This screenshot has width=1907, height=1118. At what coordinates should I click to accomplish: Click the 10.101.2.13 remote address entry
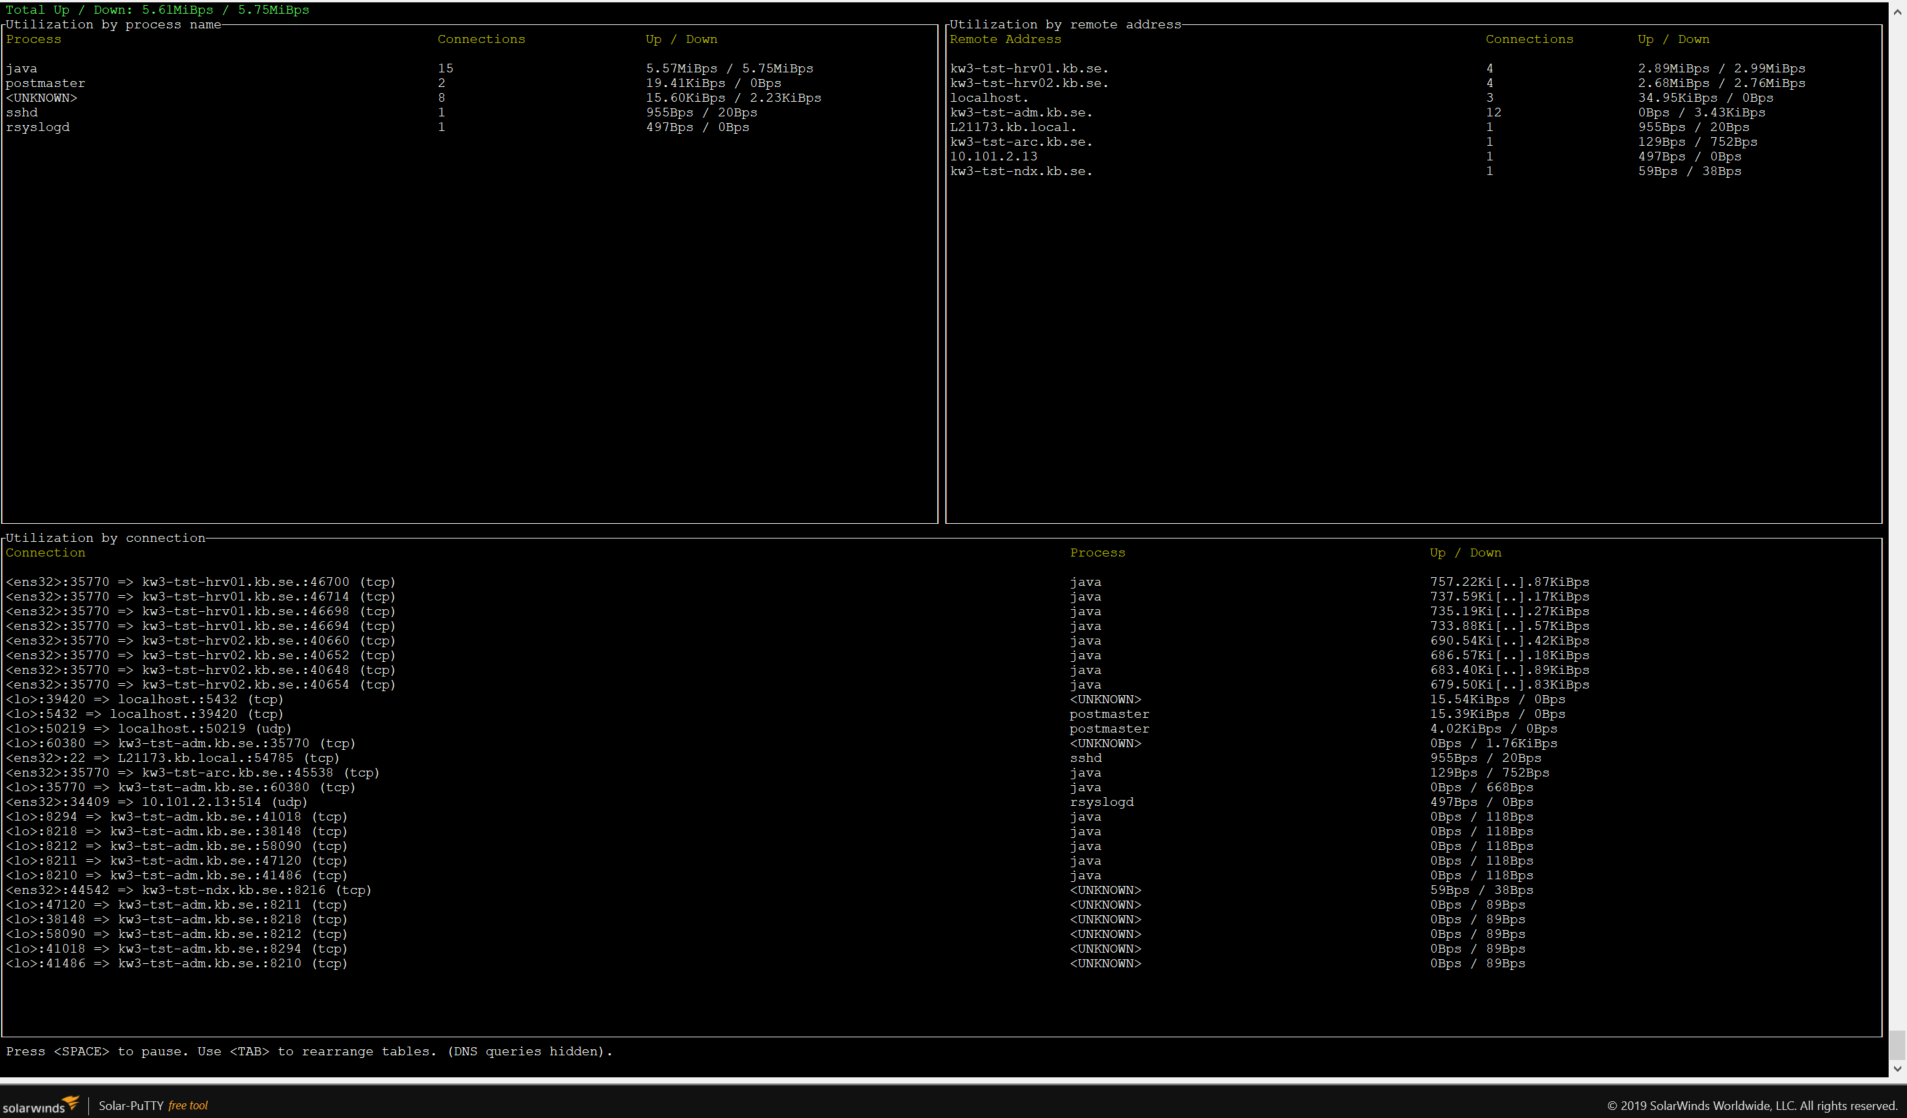pyautogui.click(x=993, y=157)
